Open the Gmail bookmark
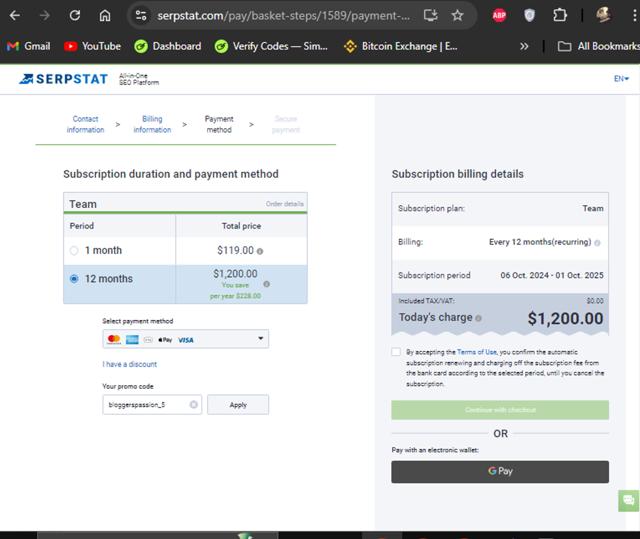 pos(29,46)
